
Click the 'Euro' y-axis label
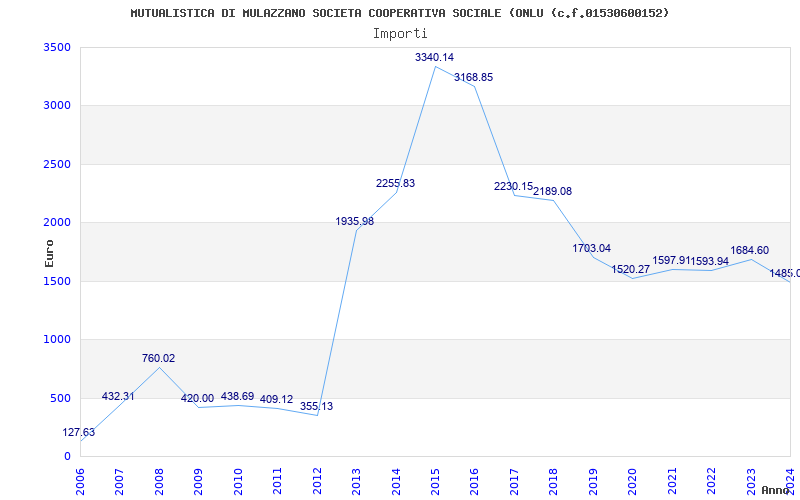click(49, 253)
